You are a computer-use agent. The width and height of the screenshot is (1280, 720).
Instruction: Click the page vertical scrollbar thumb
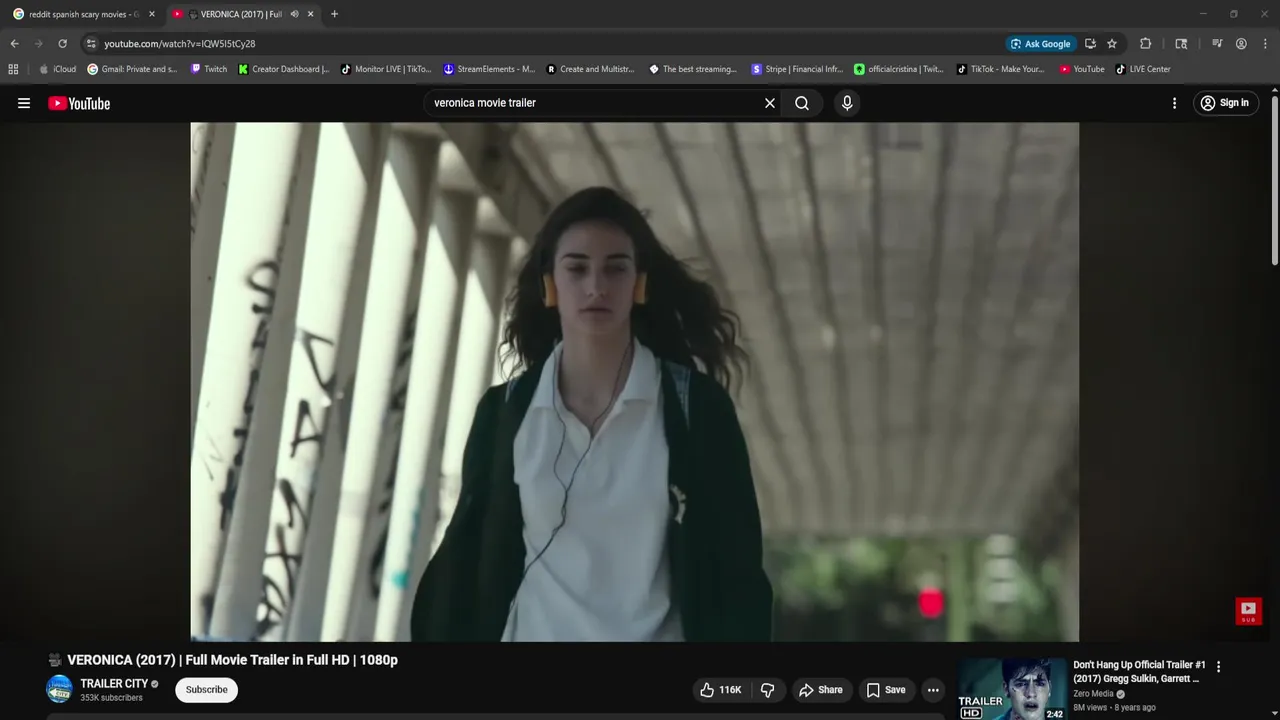(x=1275, y=182)
